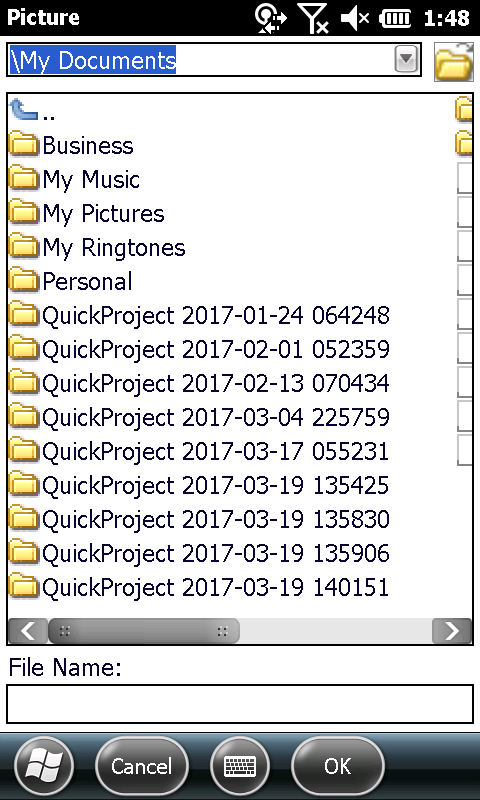480x800 pixels.
Task: Click the OK button
Action: coord(338,766)
